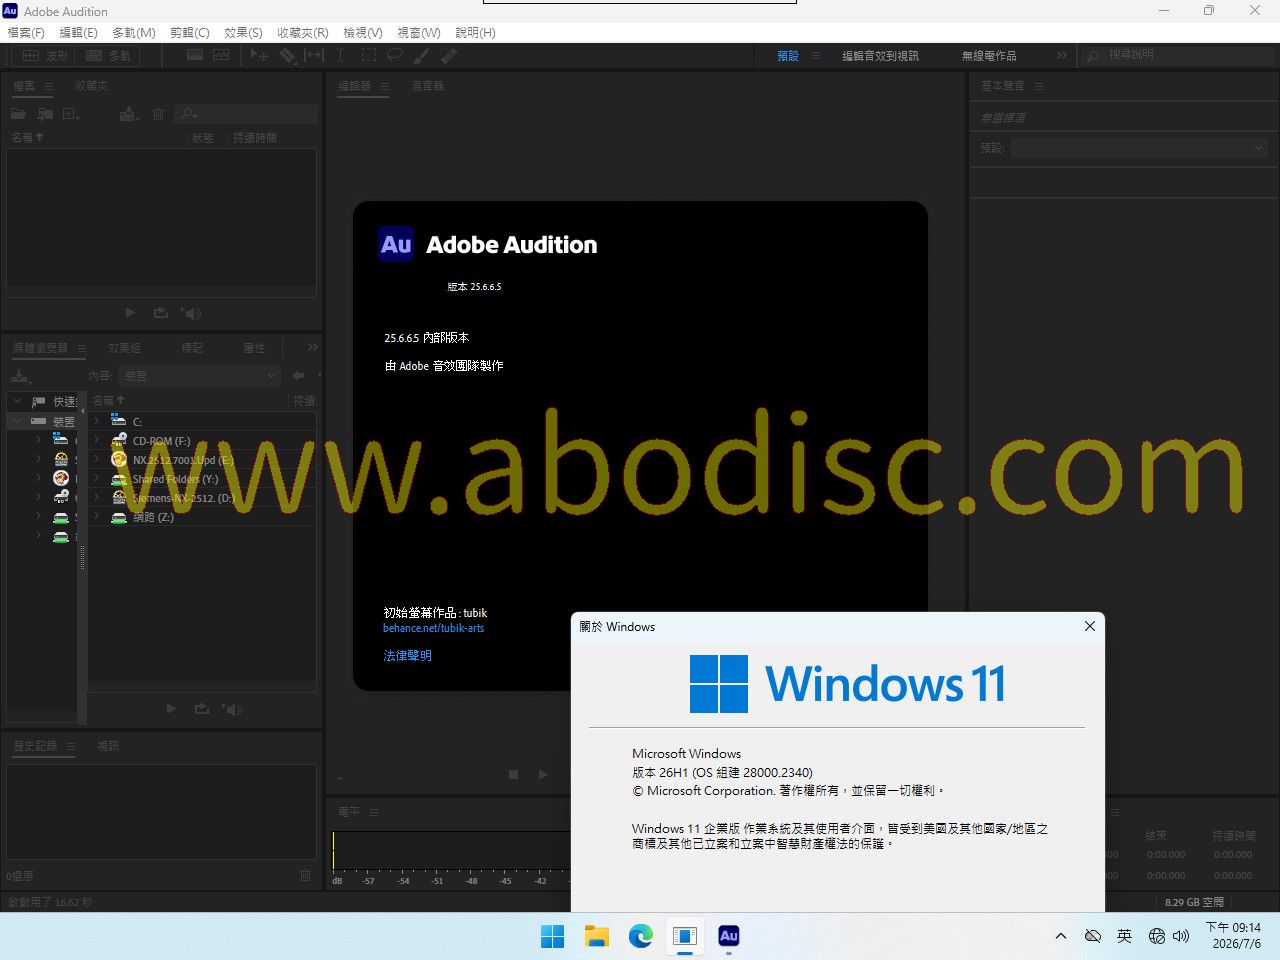This screenshot has width=1280, height=960.
Task: Open the Windows Start menu
Action: click(x=552, y=936)
